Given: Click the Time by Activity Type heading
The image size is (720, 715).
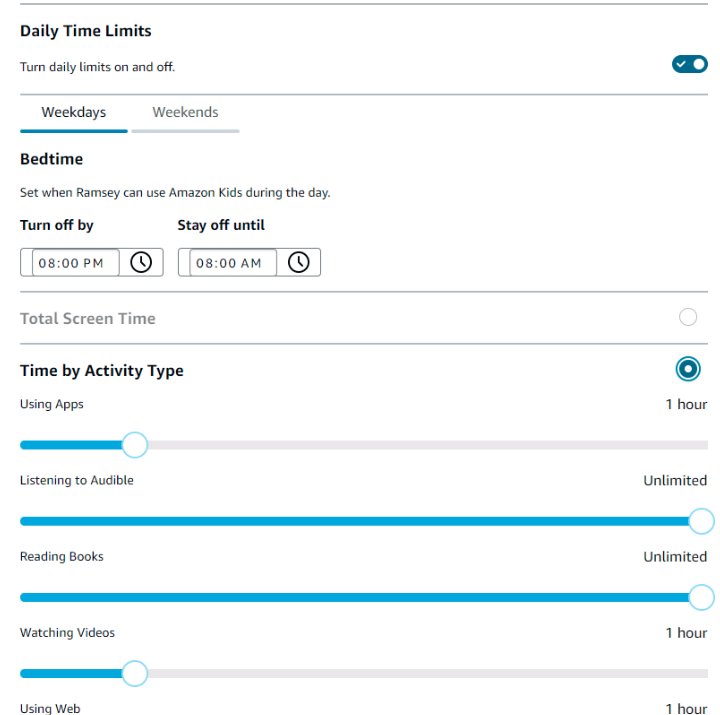Looking at the screenshot, I should click(x=102, y=371).
